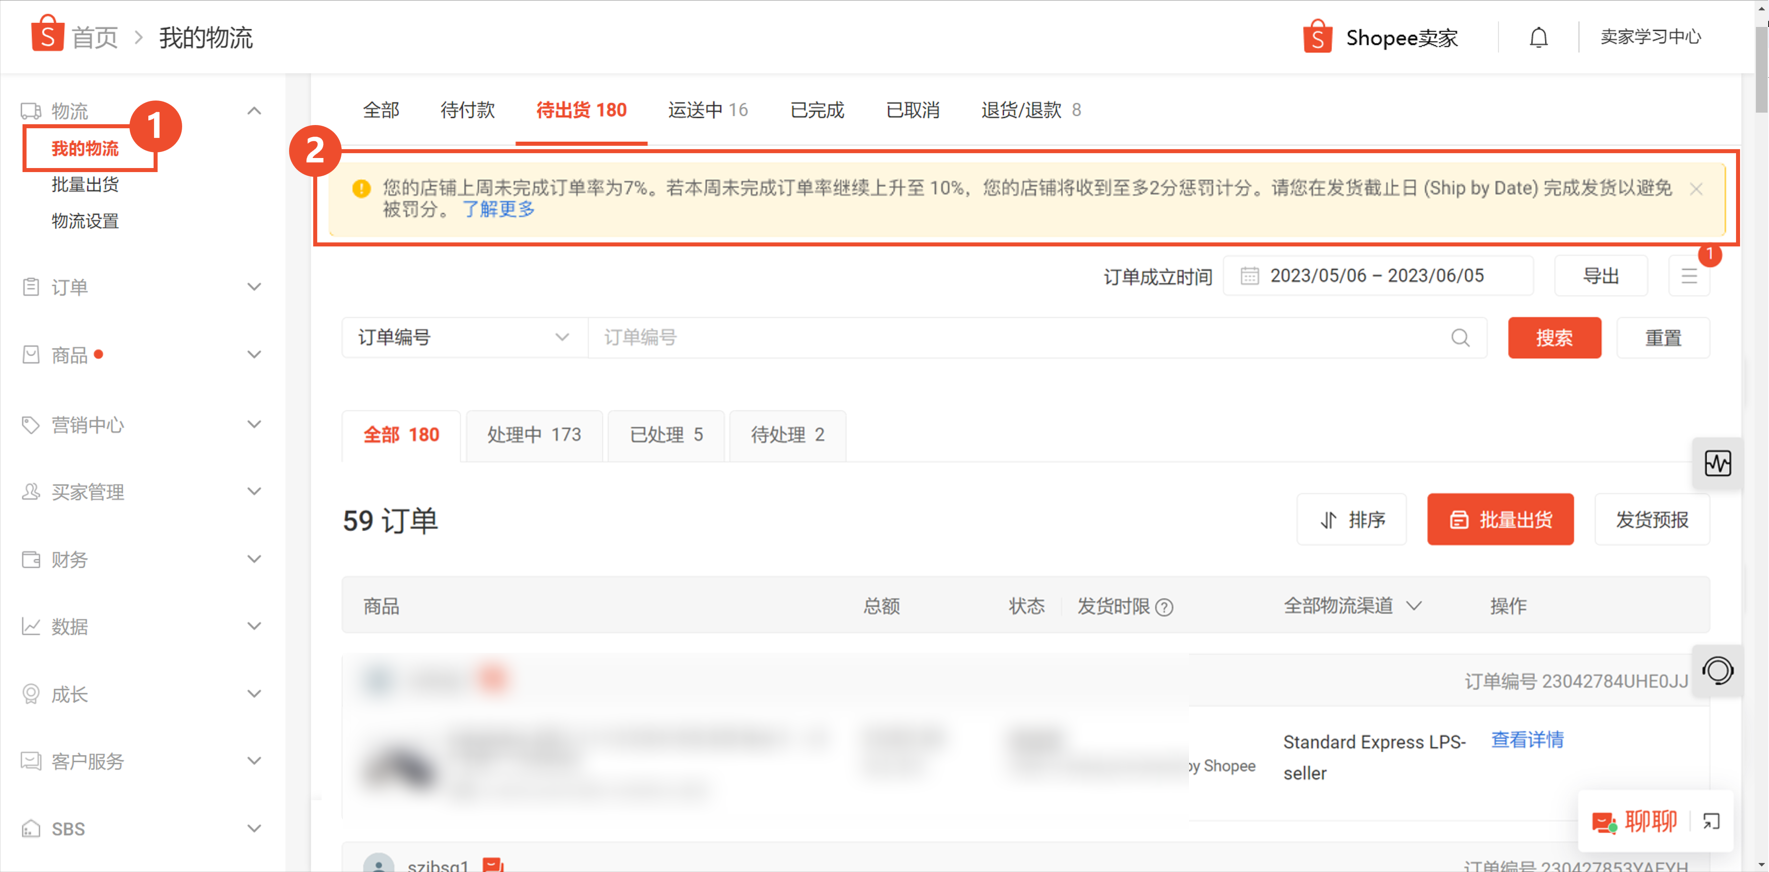The height and width of the screenshot is (872, 1769).
Task: Click the red 搜索 button
Action: pos(1554,338)
